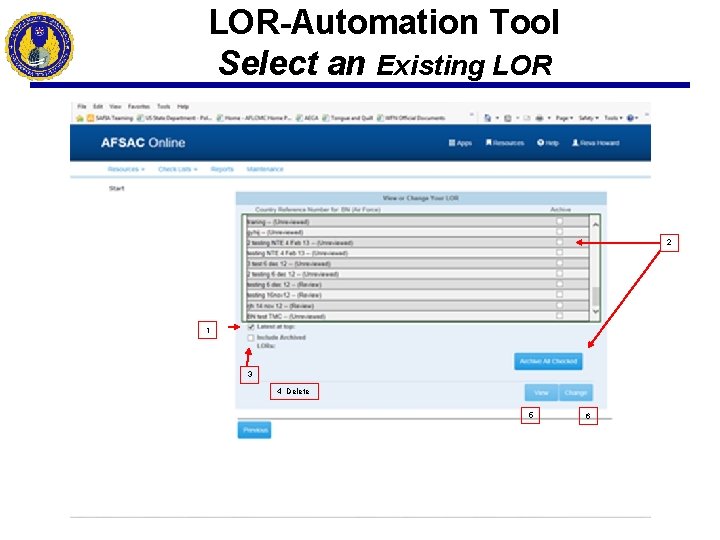Click the browser home icon in command bar
This screenshot has height=540, width=720.
(x=488, y=118)
